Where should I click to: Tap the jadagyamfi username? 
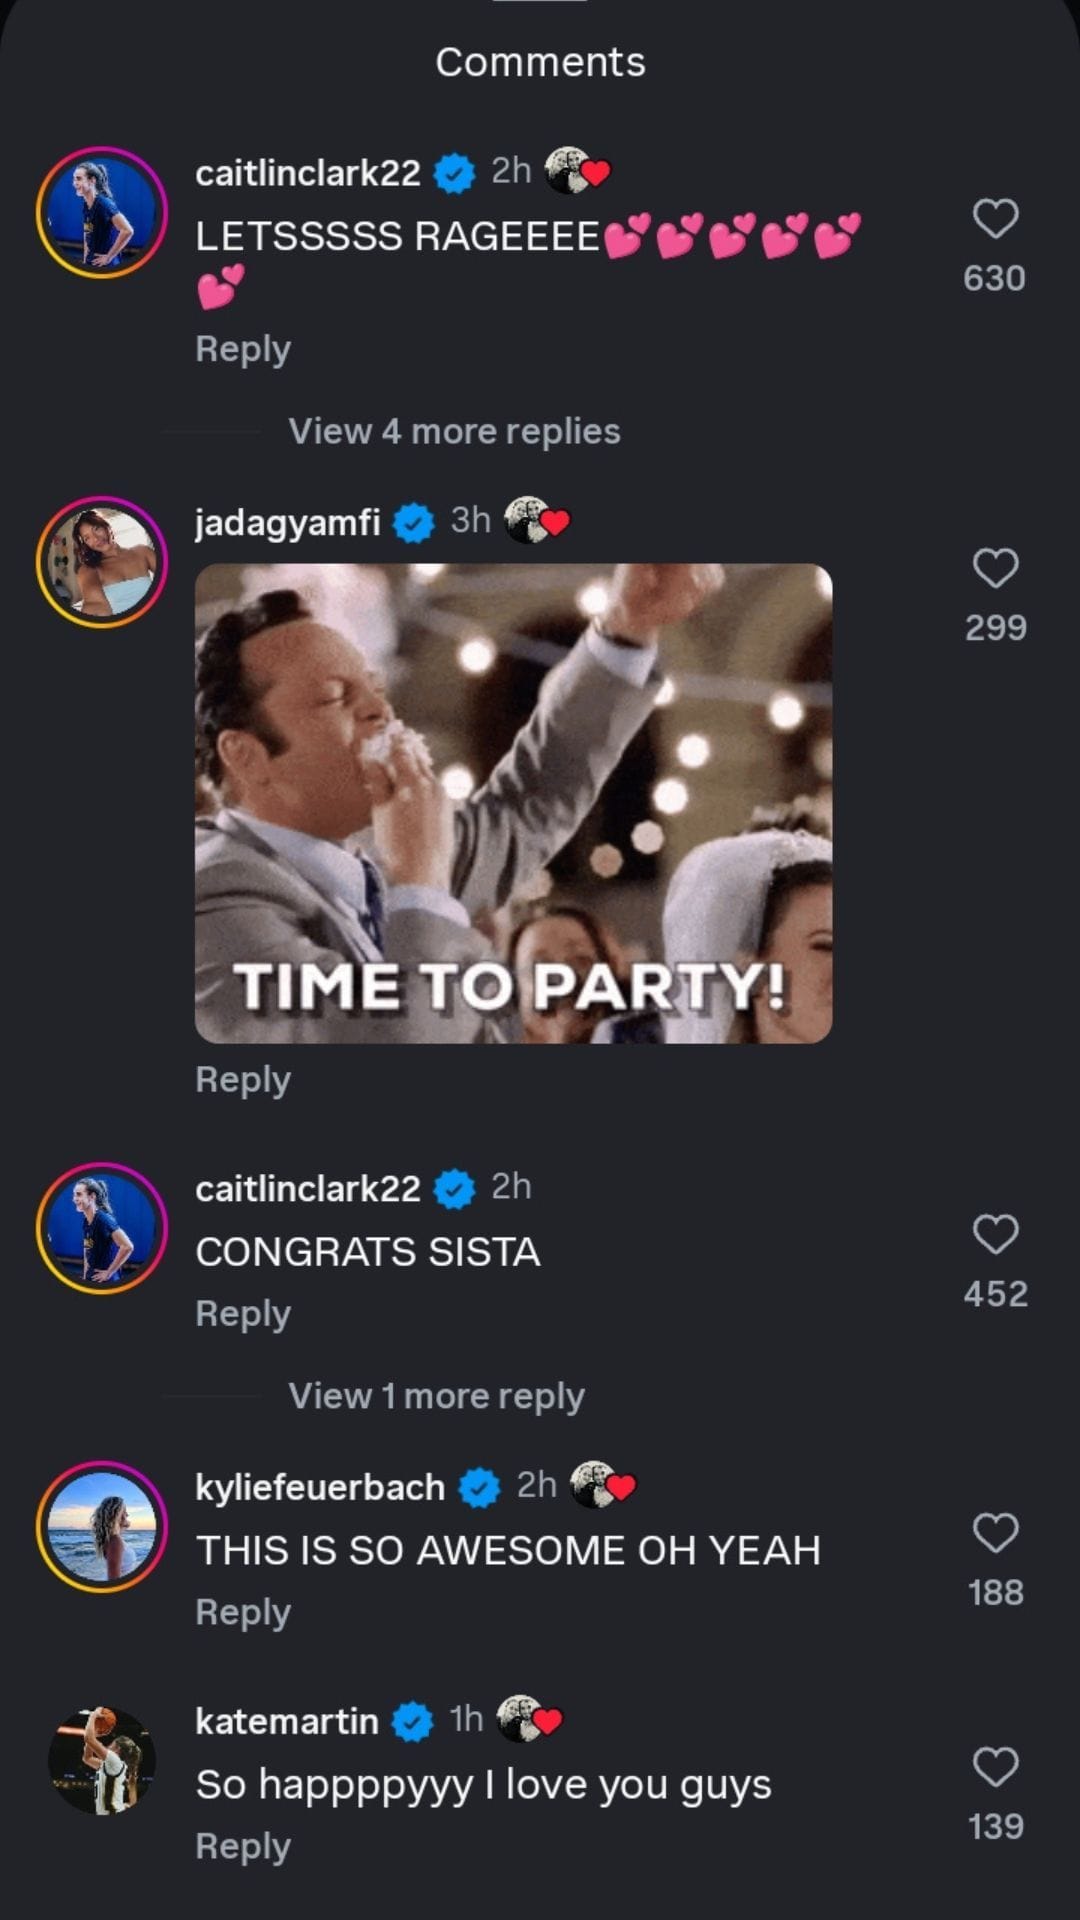(288, 522)
